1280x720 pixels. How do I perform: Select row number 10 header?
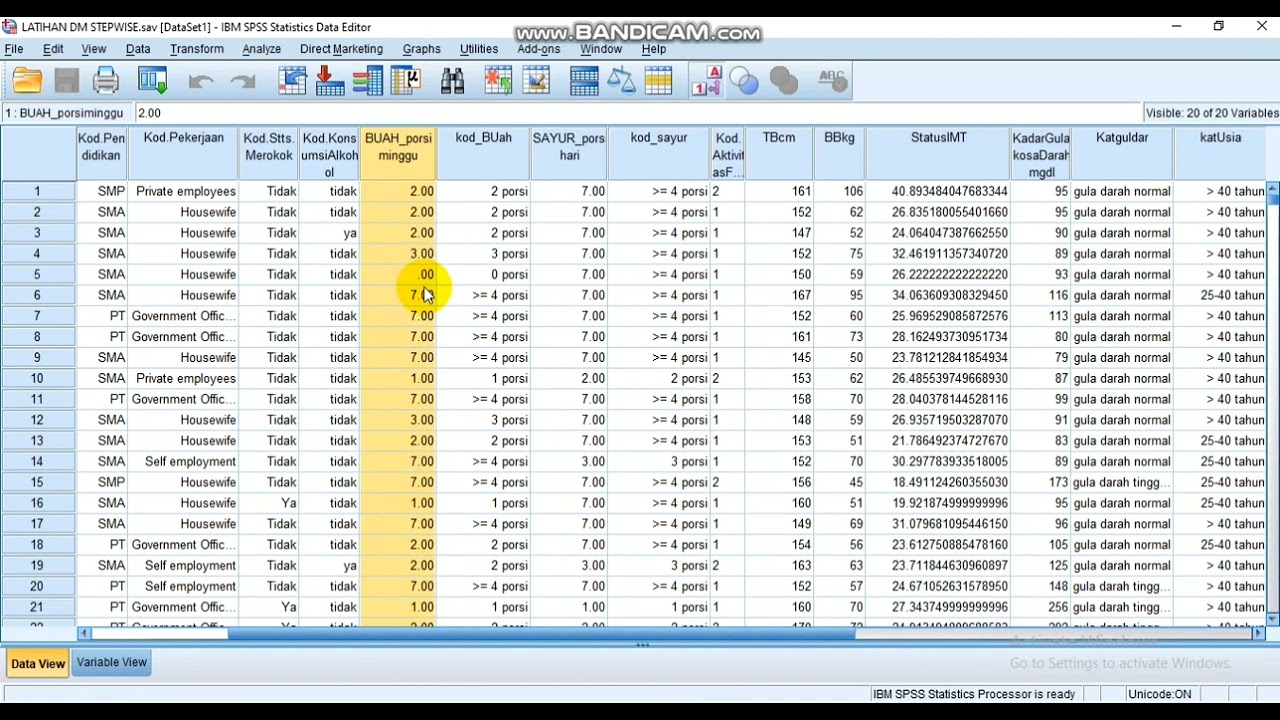38,378
